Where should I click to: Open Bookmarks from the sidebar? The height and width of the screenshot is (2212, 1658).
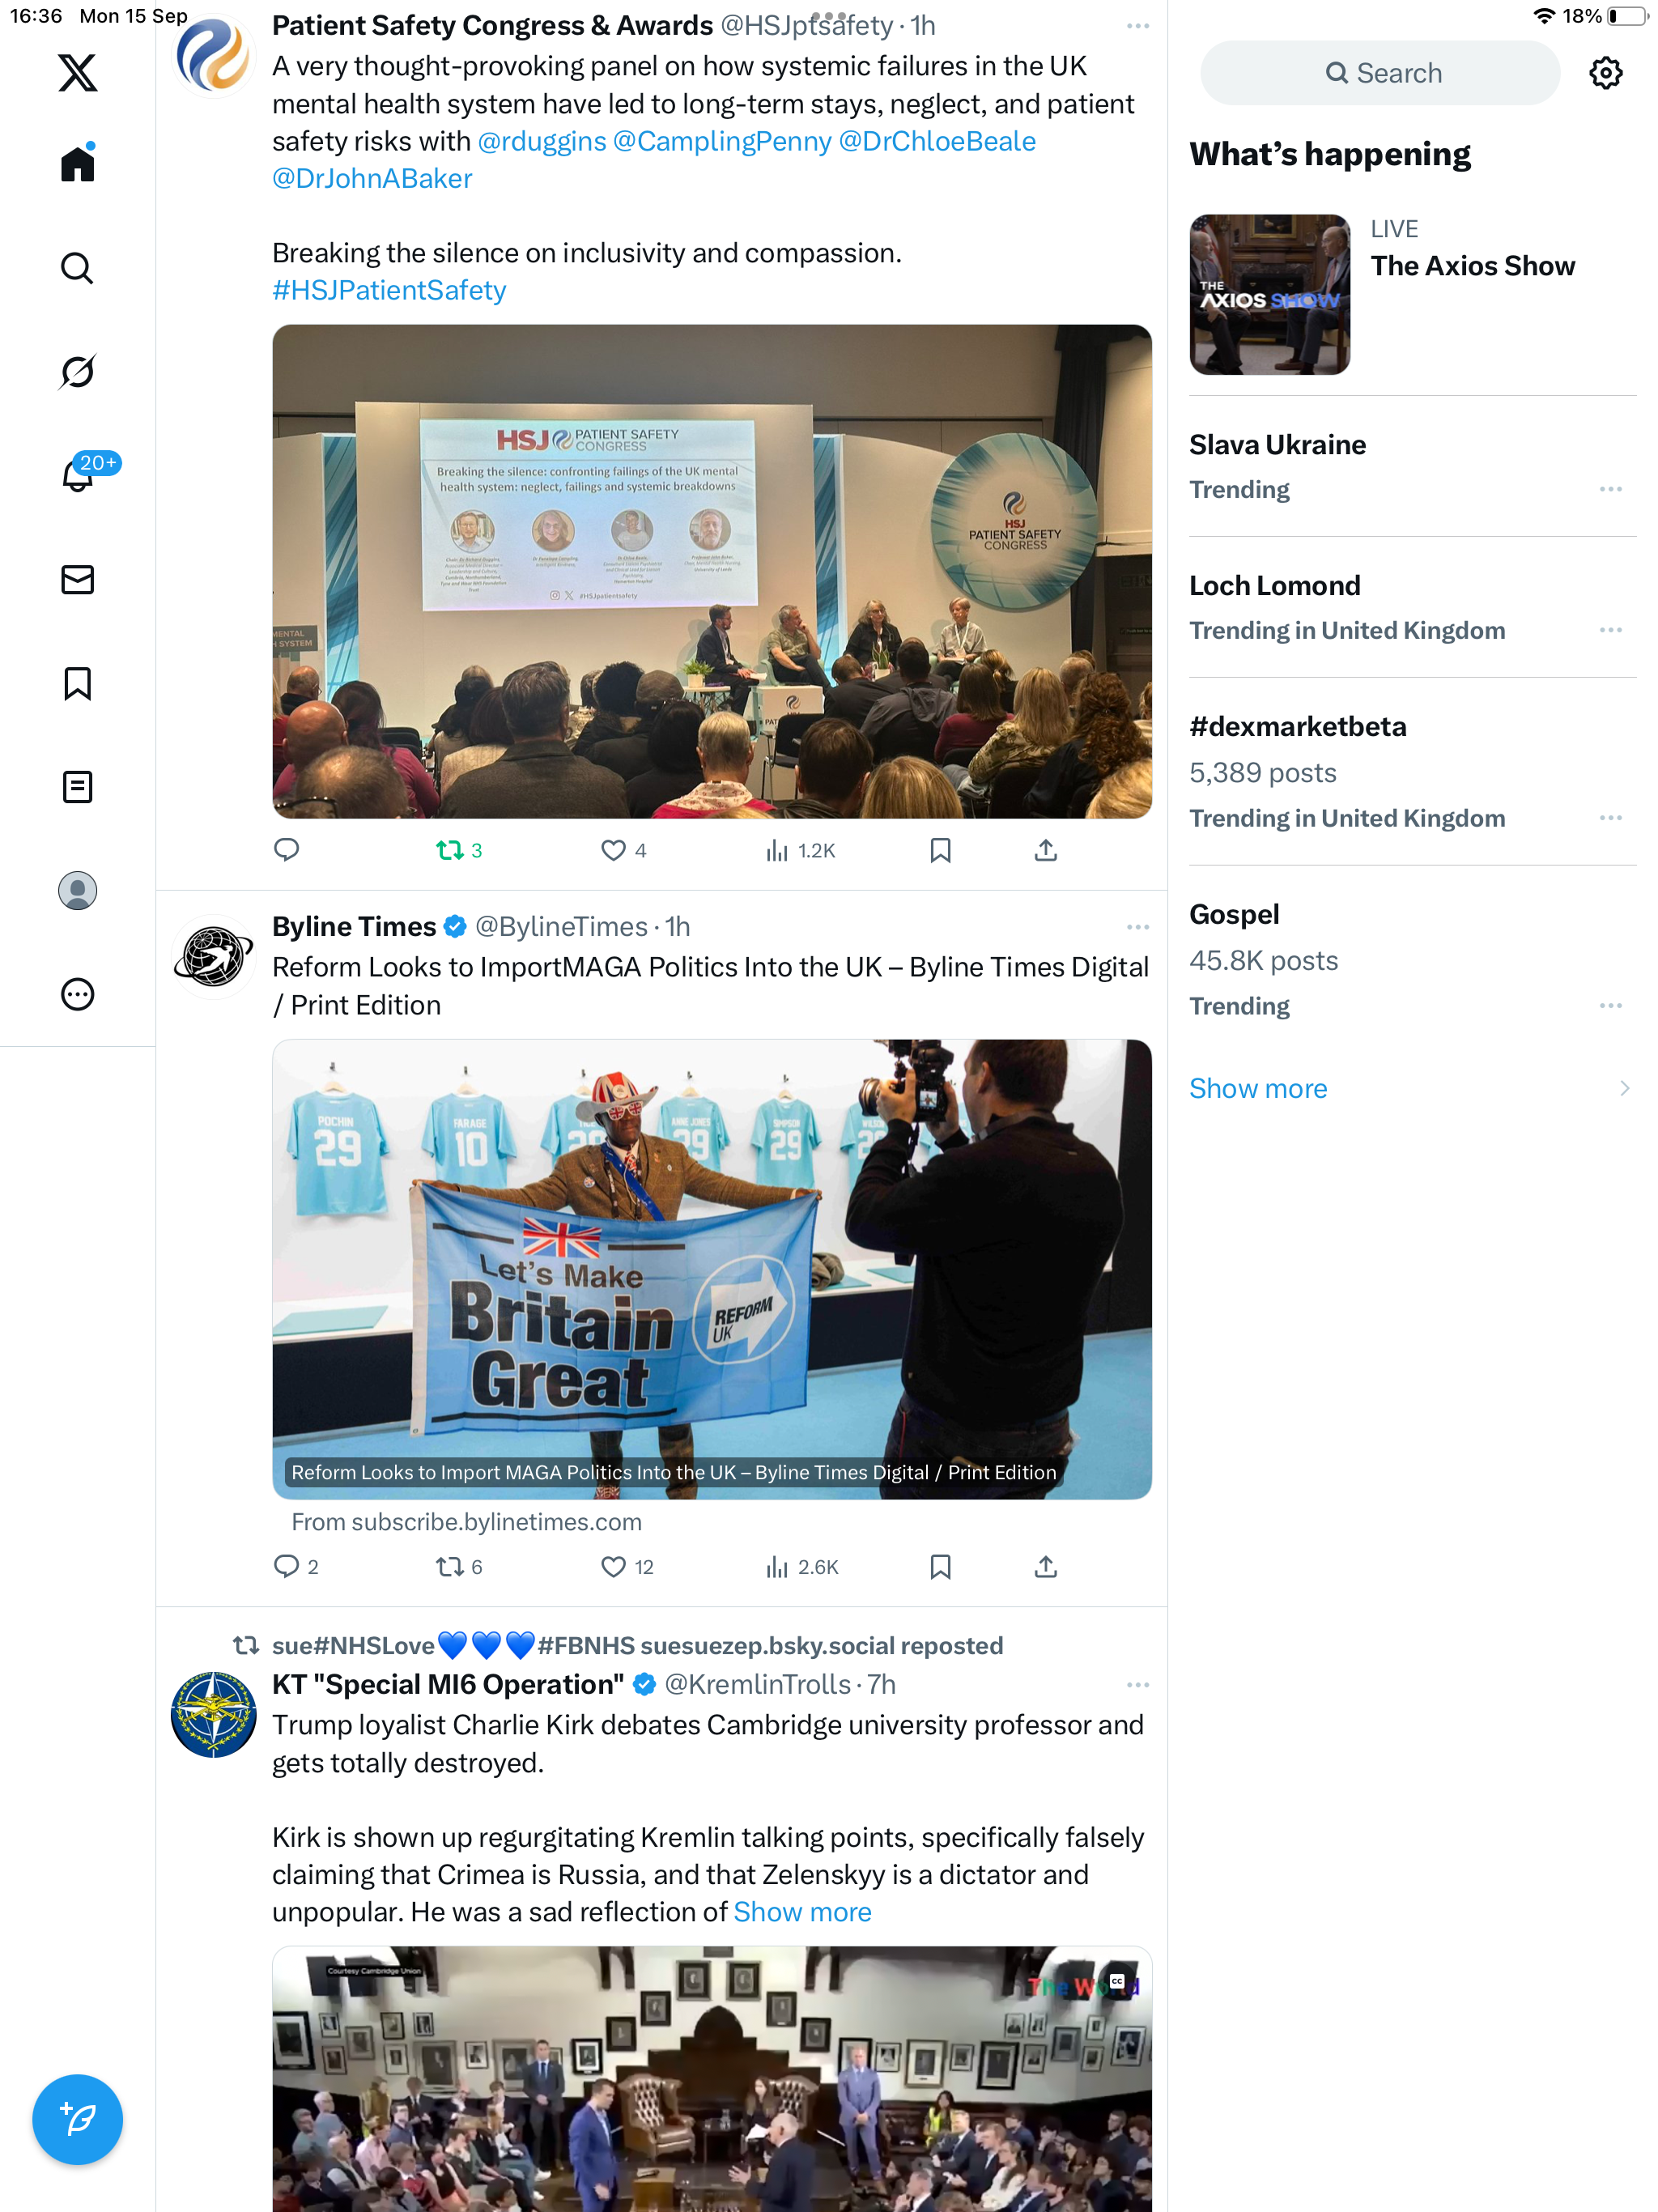(77, 683)
